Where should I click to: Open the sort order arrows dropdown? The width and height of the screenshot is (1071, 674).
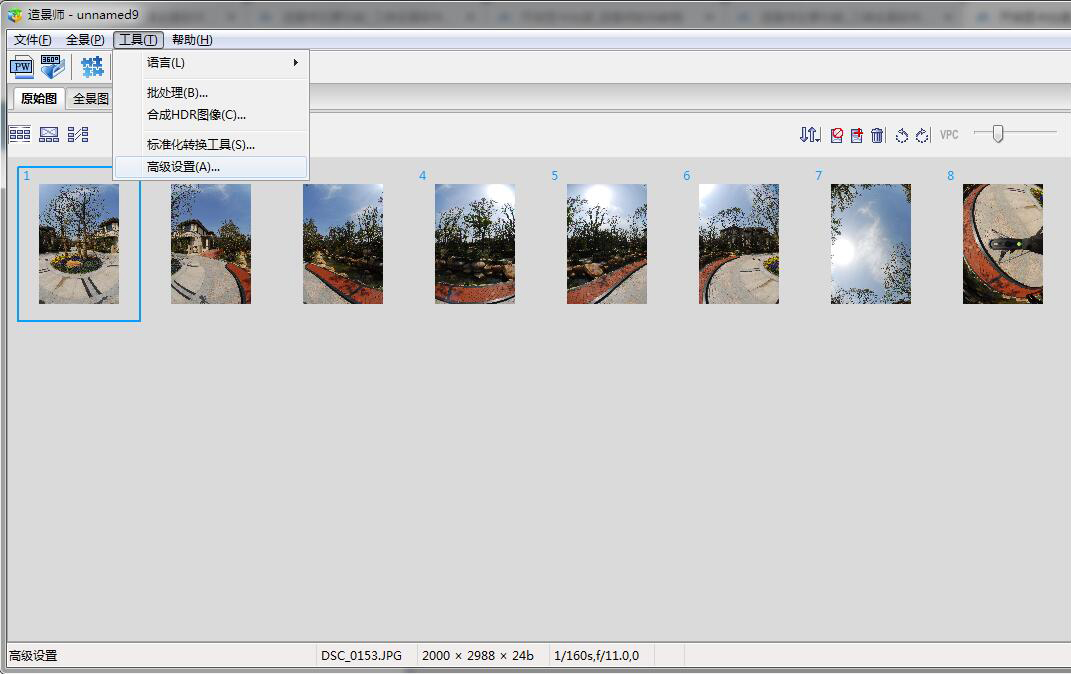(810, 135)
